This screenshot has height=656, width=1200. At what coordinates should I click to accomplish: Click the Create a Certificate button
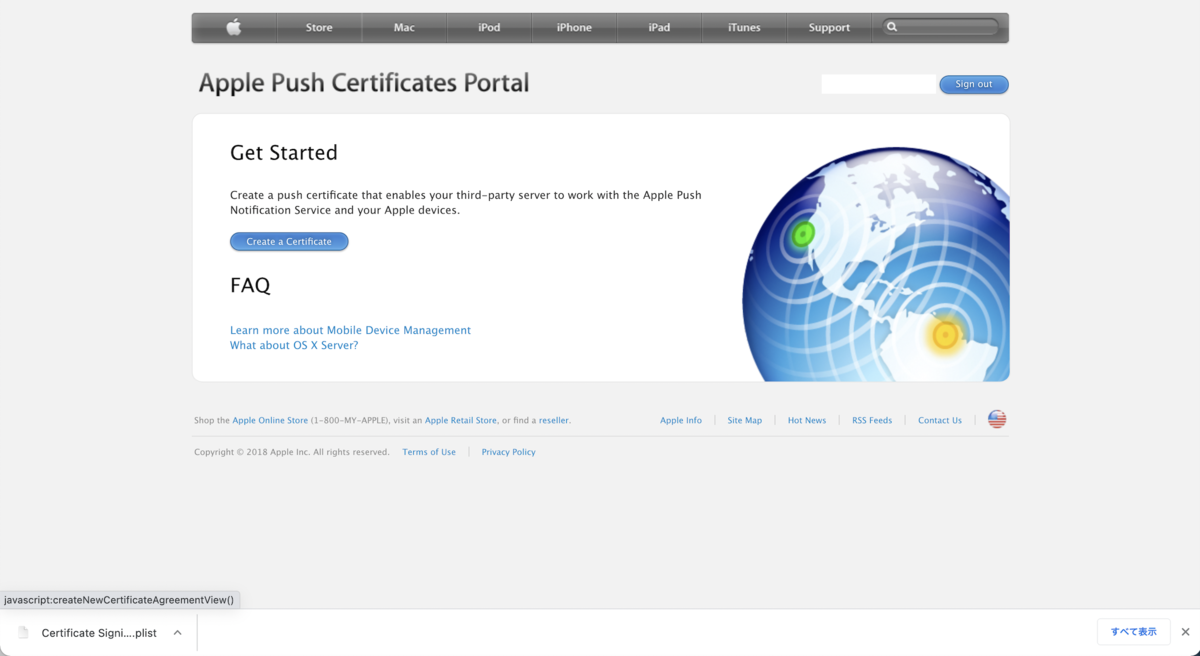point(289,241)
